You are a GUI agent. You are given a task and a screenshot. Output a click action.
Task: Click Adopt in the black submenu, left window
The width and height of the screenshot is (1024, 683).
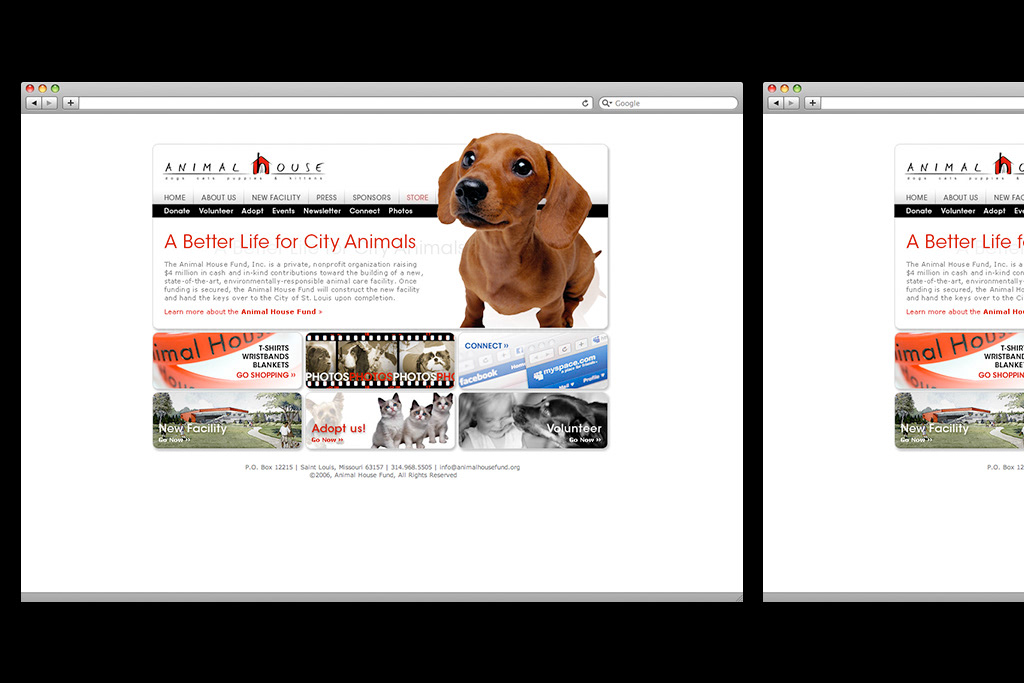[252, 211]
